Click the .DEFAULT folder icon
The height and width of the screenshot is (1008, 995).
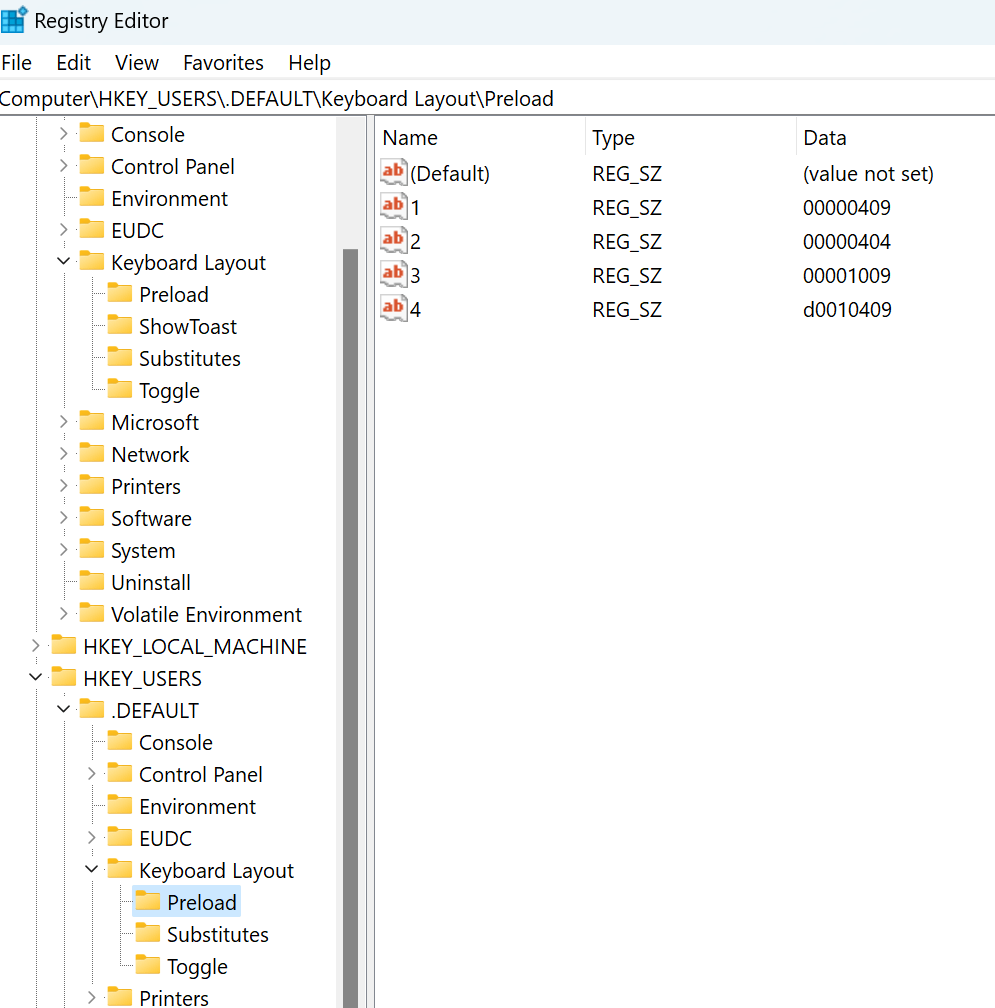point(91,710)
